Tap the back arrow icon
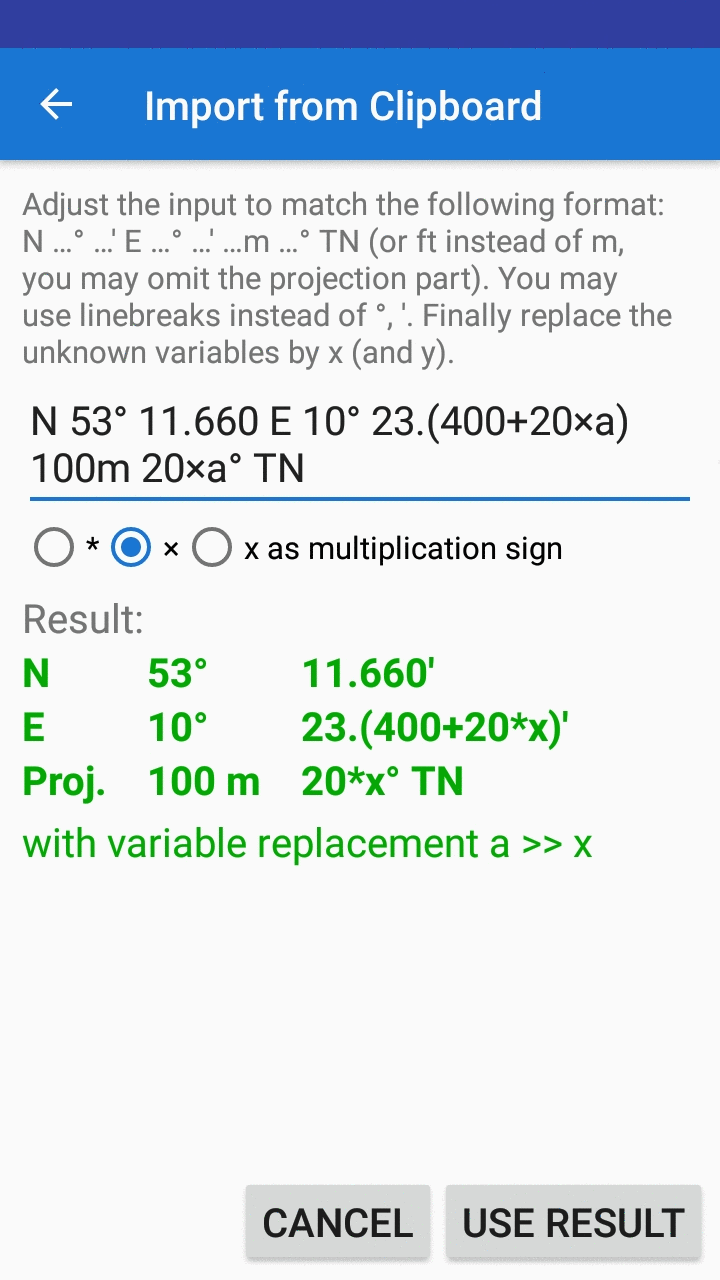 click(x=56, y=105)
